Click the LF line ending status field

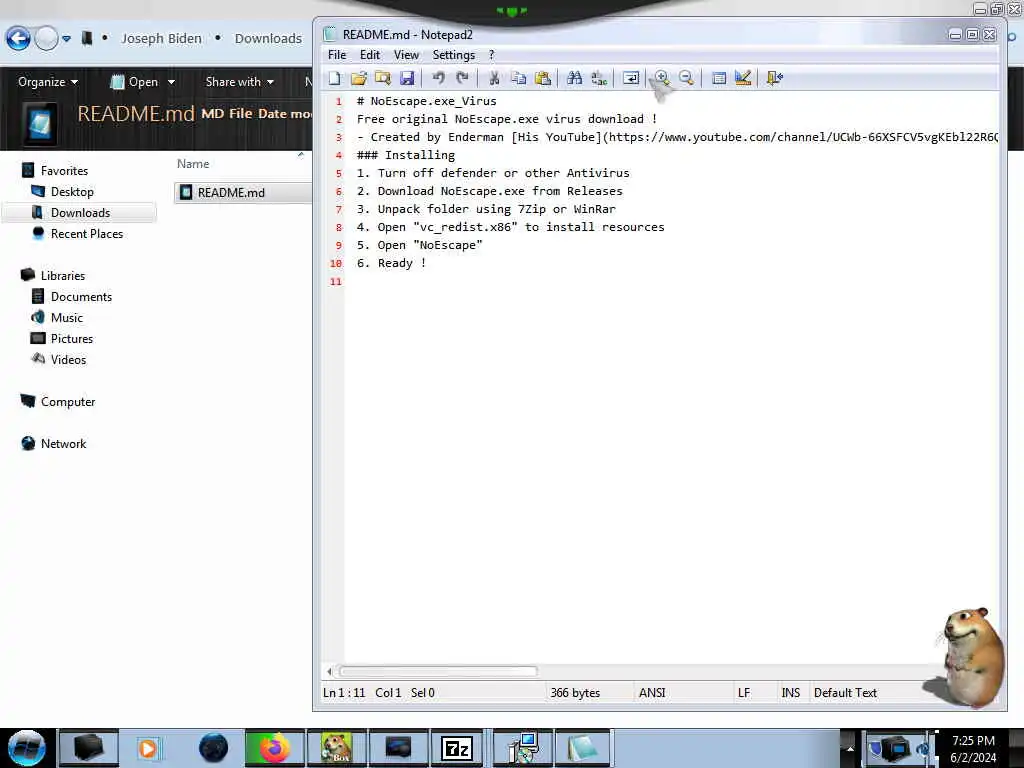tap(744, 693)
